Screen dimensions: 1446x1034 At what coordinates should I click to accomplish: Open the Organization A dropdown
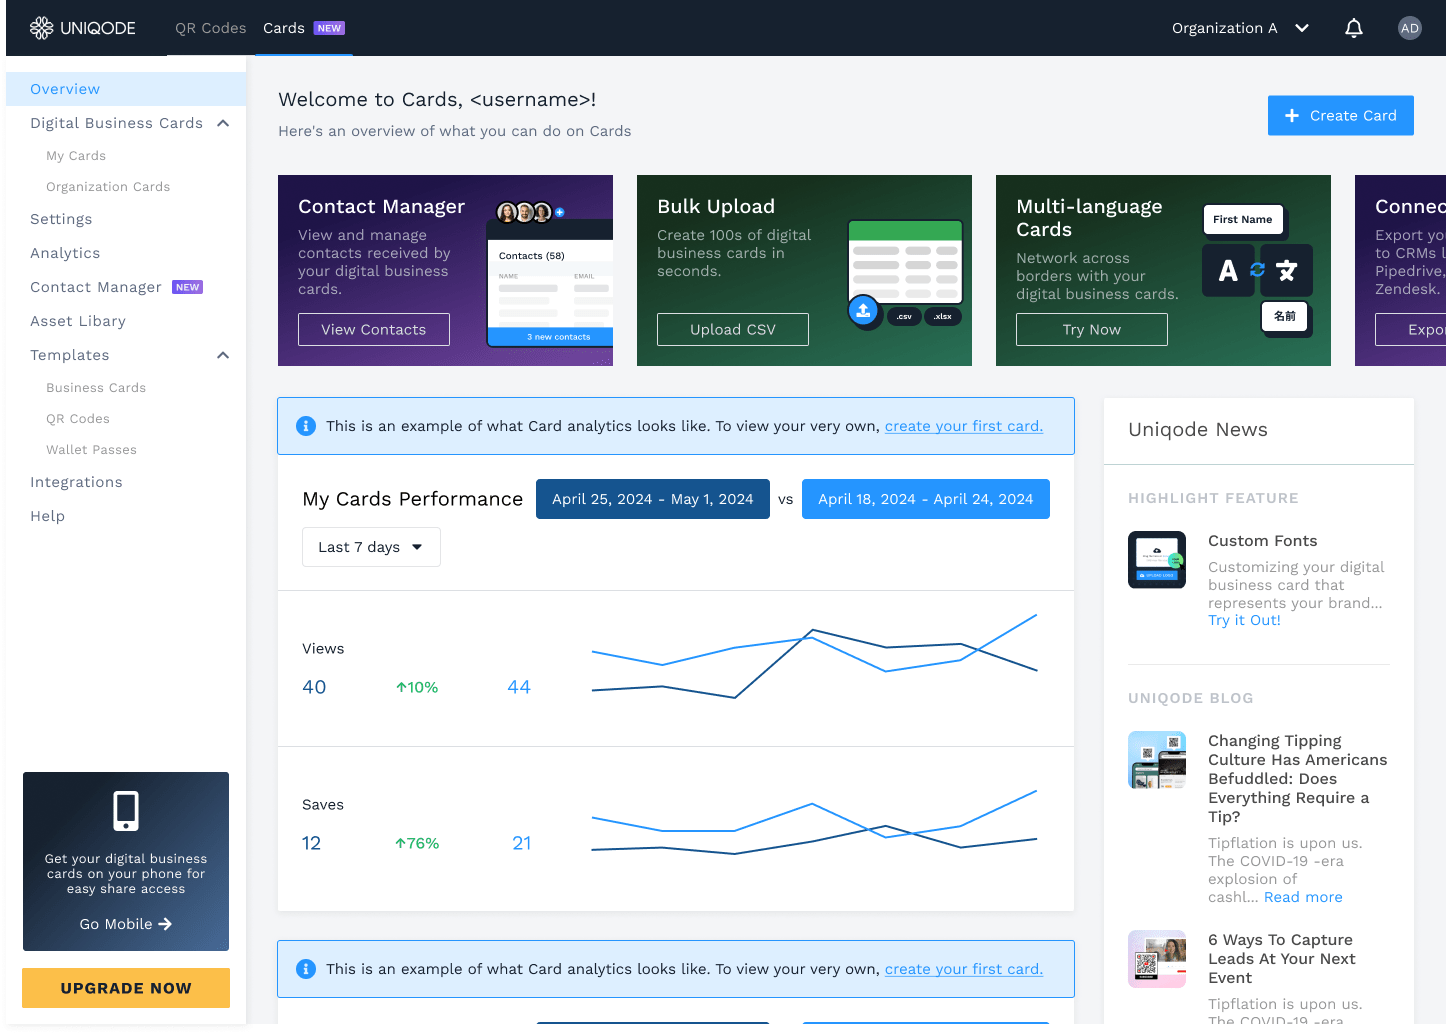(x=1240, y=28)
